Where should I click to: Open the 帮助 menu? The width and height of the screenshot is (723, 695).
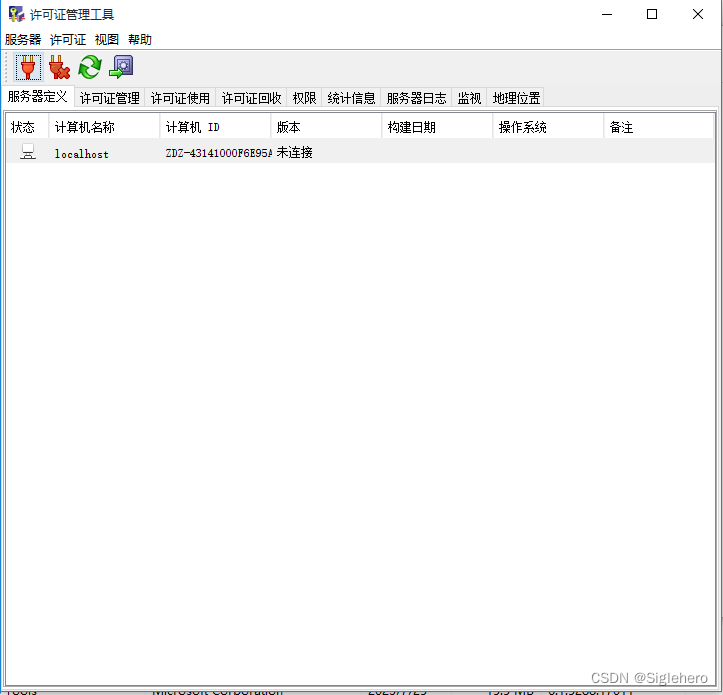coord(140,40)
